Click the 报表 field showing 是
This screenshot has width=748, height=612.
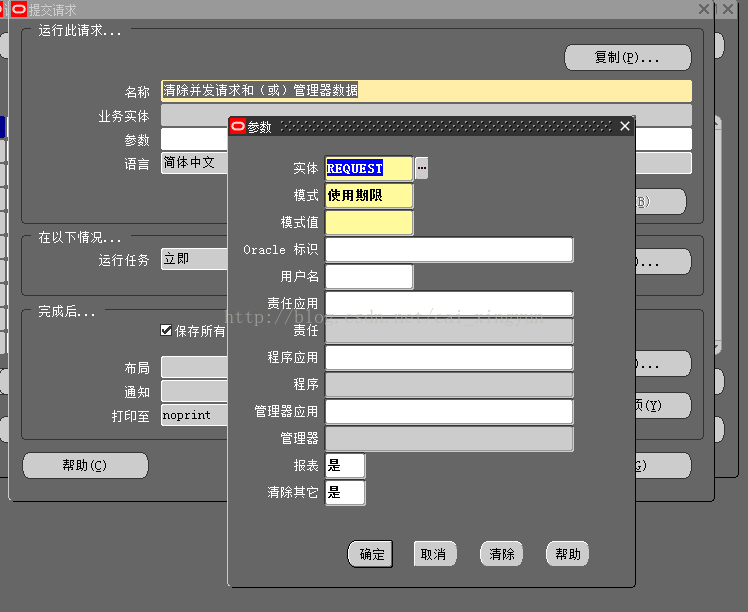345,466
